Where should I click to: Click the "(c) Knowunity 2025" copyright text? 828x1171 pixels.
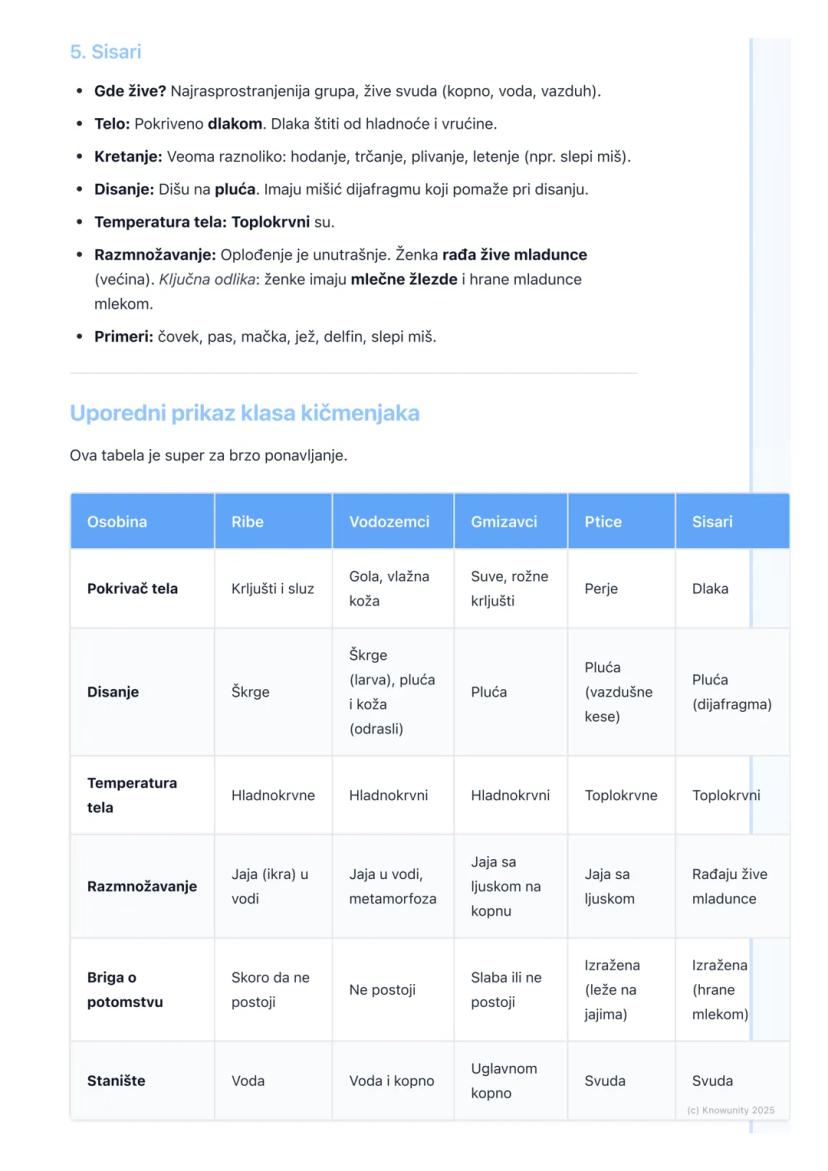point(731,1110)
